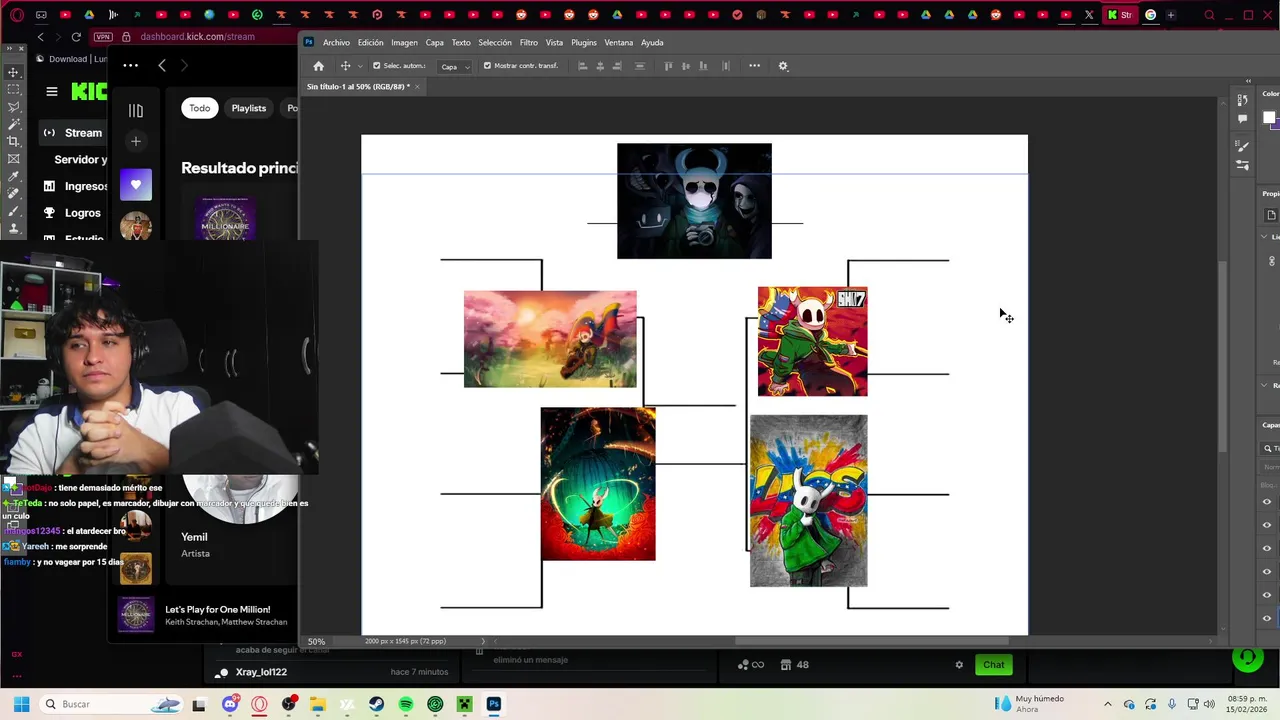Image resolution: width=1280 pixels, height=720 pixels.
Task: Open Spotify from the taskbar
Action: [406, 704]
